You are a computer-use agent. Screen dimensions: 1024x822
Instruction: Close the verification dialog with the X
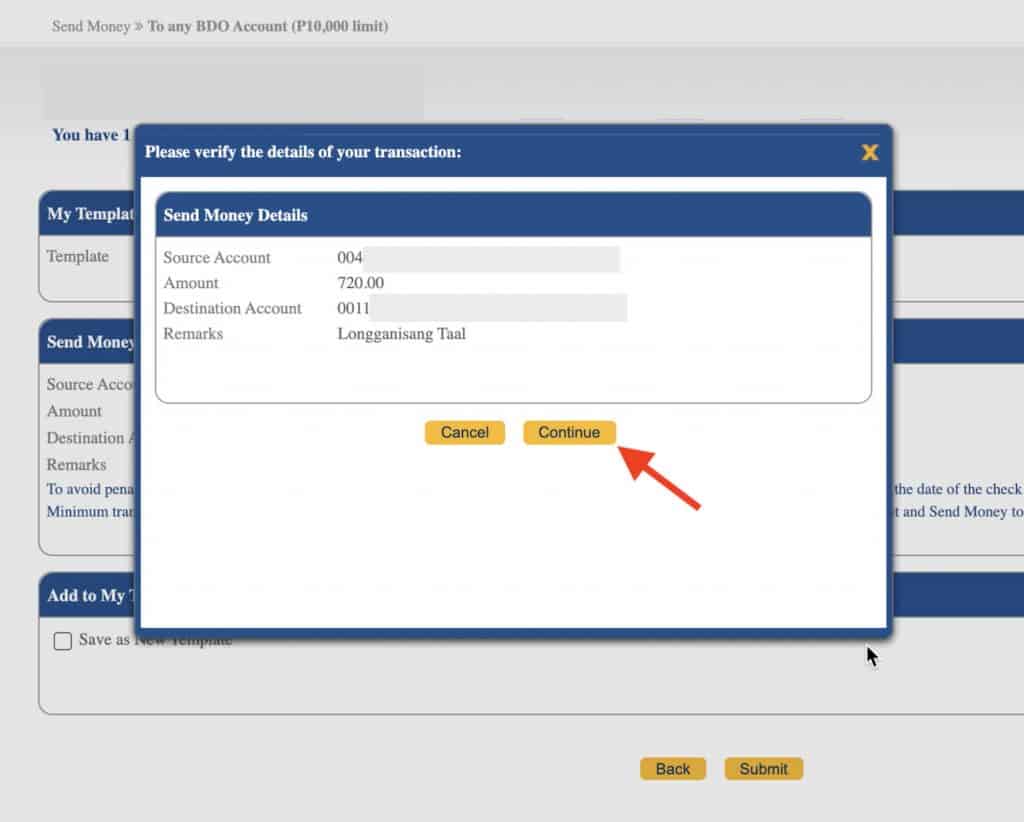[x=869, y=152]
